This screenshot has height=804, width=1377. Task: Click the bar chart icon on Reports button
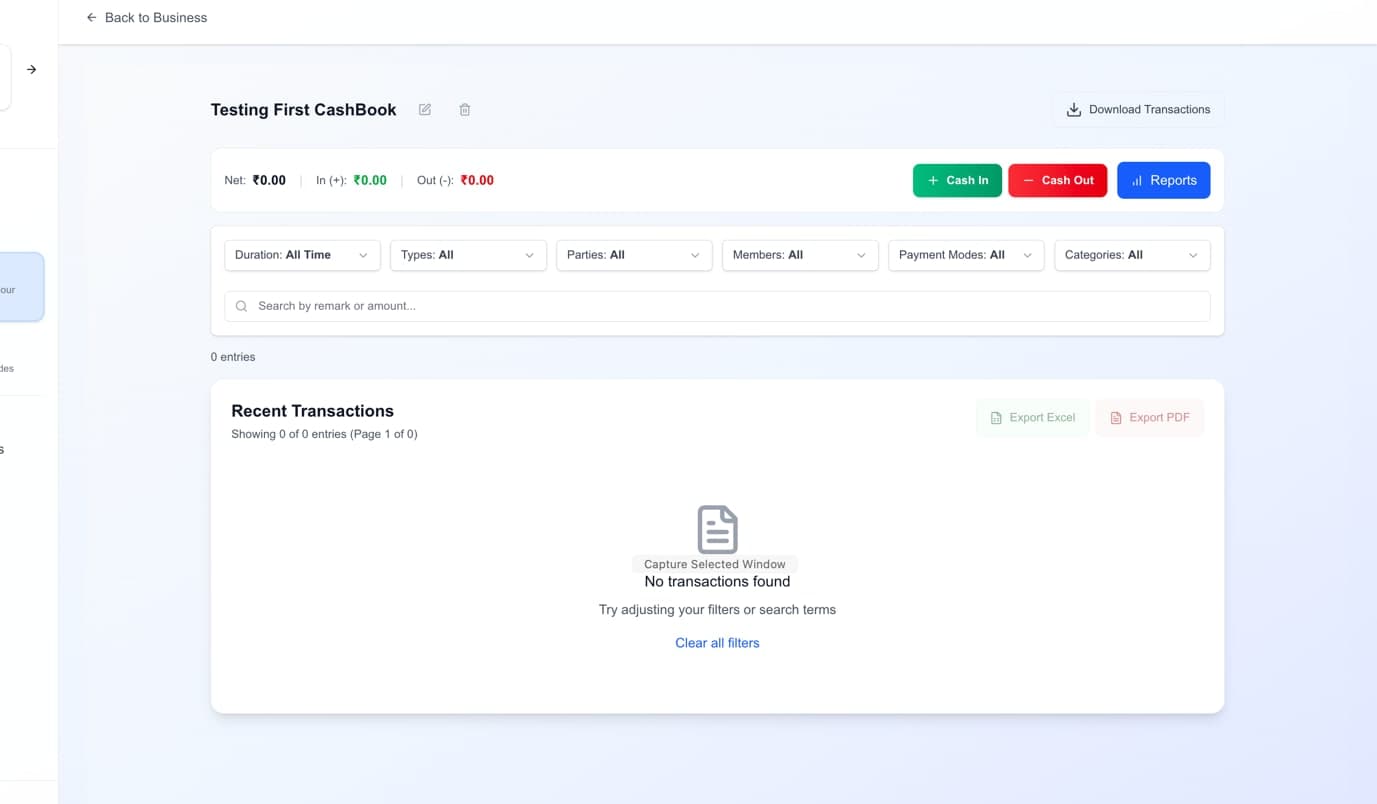pyautogui.click(x=1137, y=181)
